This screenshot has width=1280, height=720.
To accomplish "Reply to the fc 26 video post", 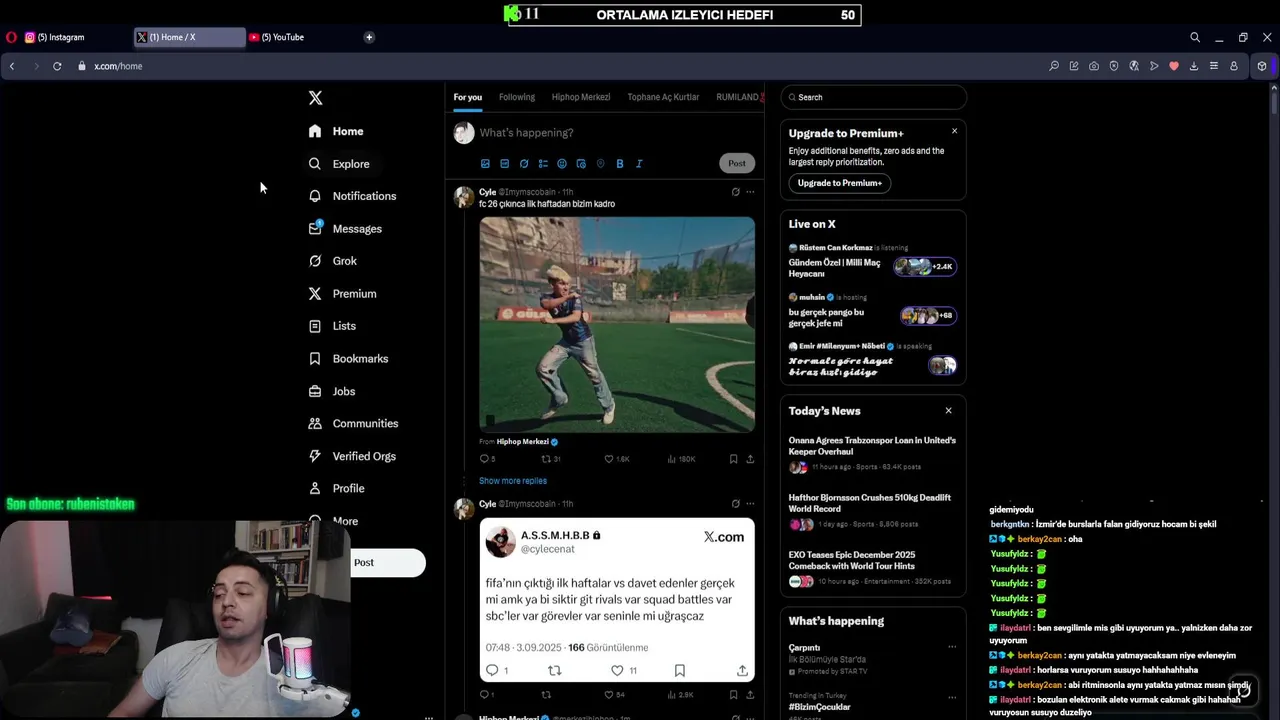I will click(488, 459).
